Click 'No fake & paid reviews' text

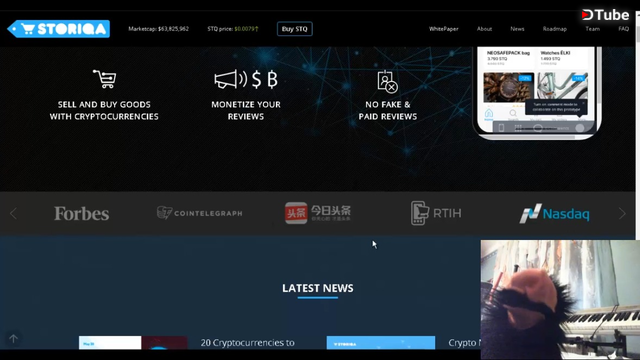click(x=388, y=111)
